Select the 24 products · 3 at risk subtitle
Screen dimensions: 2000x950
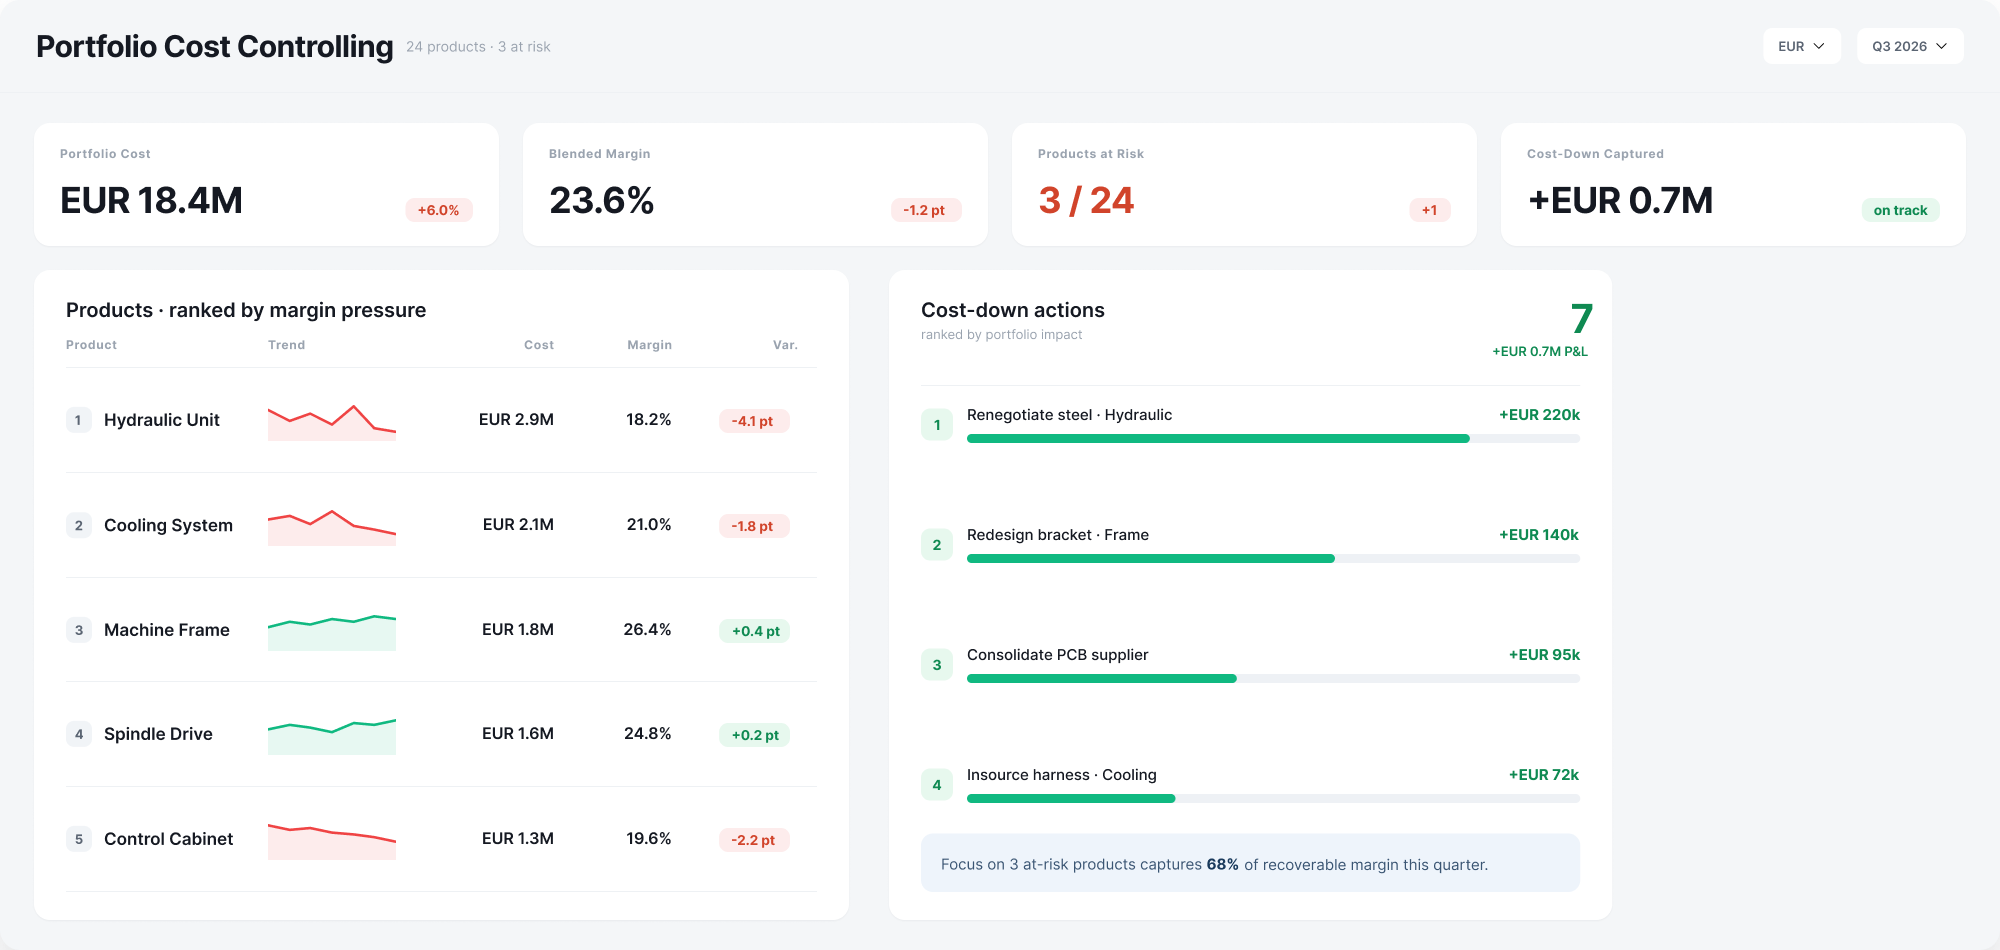[478, 47]
